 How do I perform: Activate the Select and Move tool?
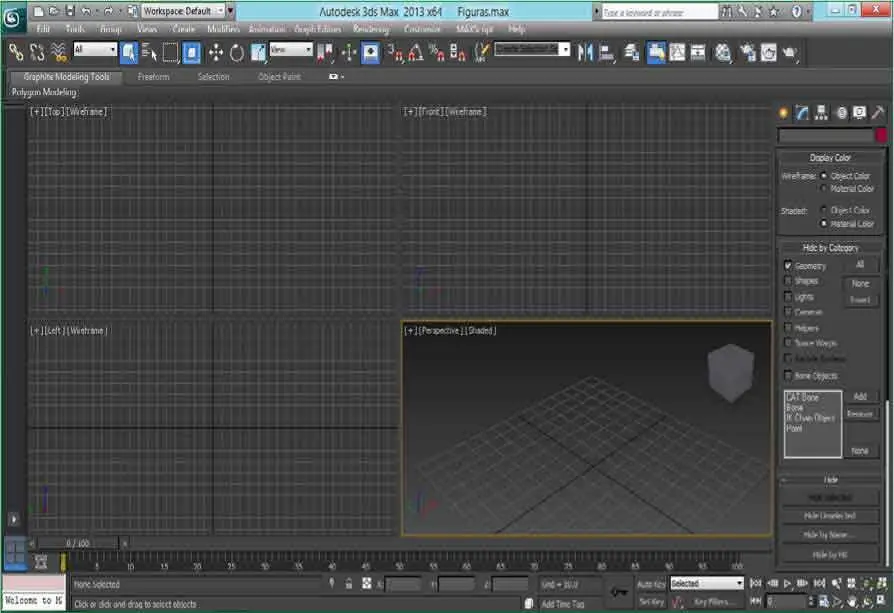[216, 53]
